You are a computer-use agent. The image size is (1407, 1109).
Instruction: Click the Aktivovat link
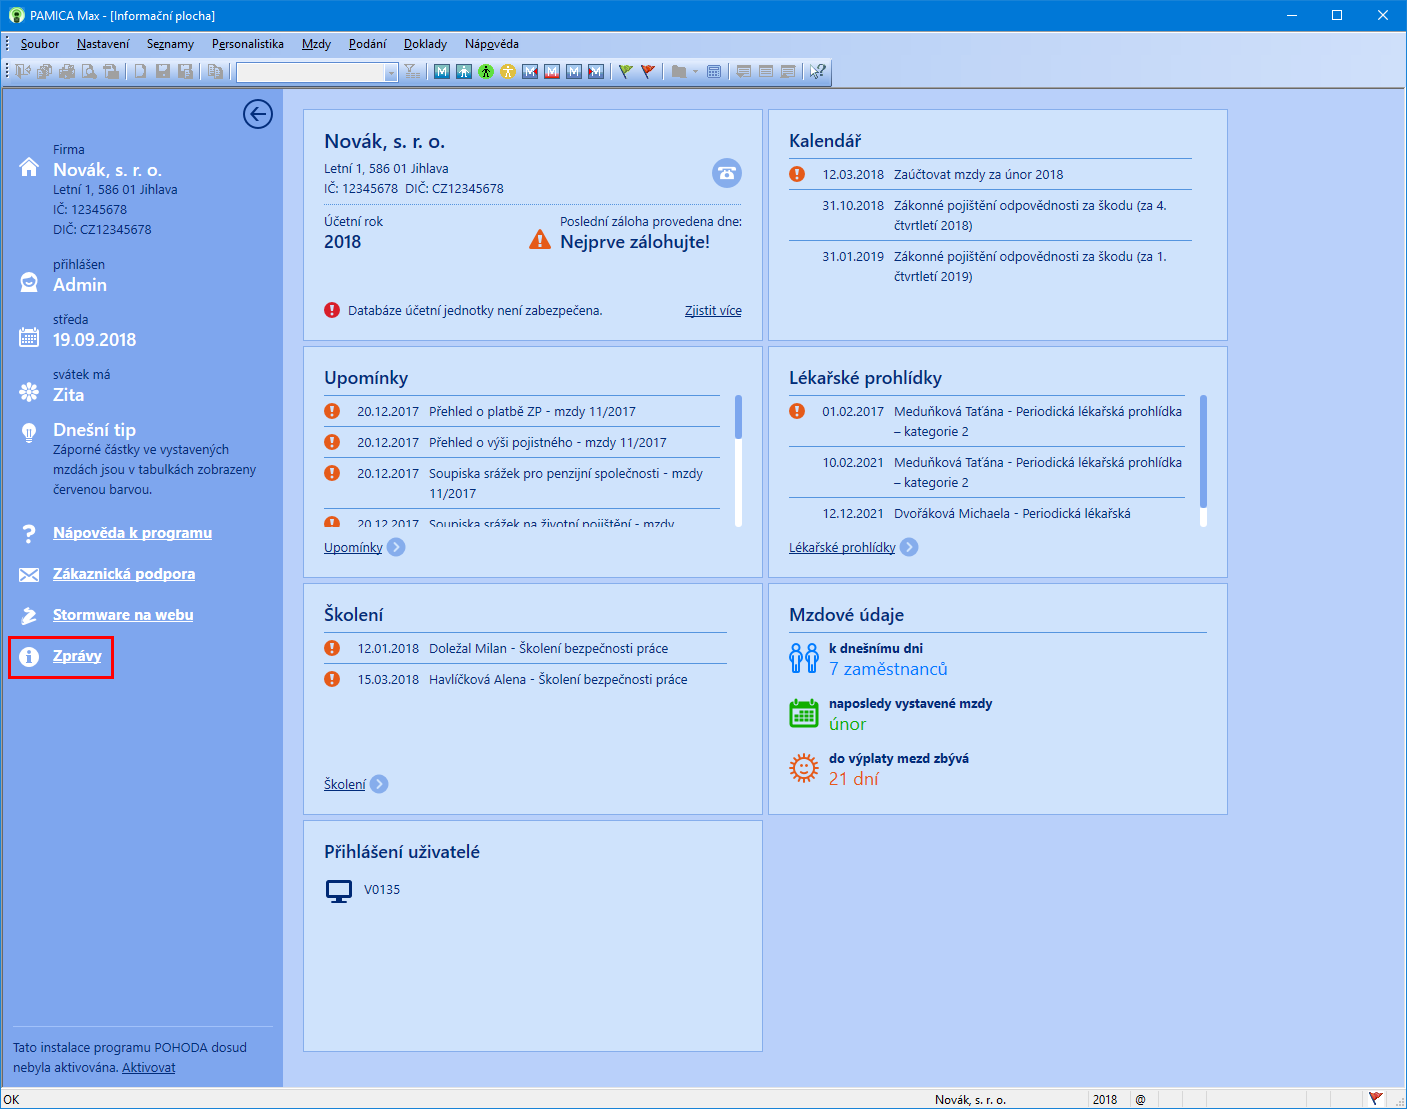[x=148, y=1068]
